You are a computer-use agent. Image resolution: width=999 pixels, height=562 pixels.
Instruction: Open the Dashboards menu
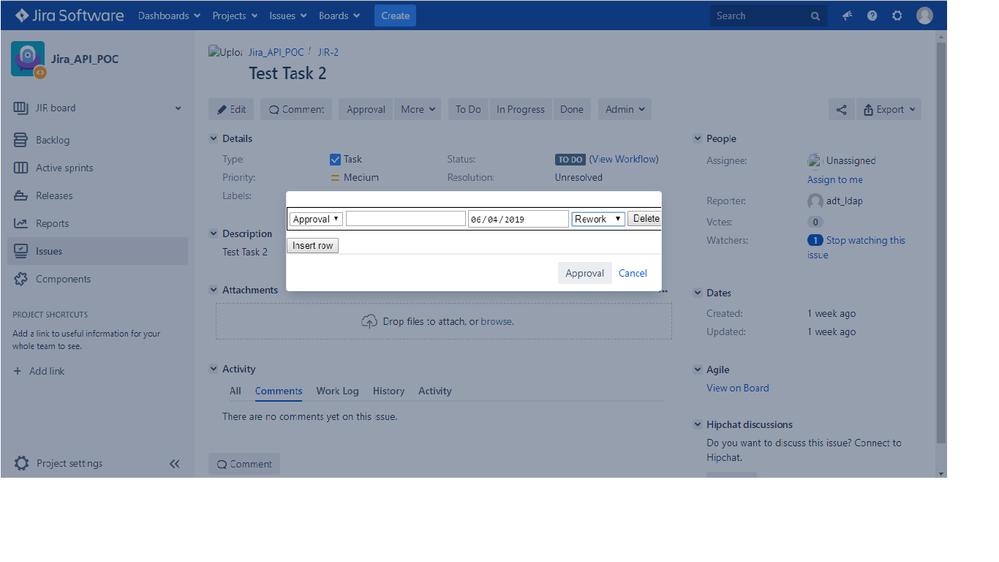169,16
